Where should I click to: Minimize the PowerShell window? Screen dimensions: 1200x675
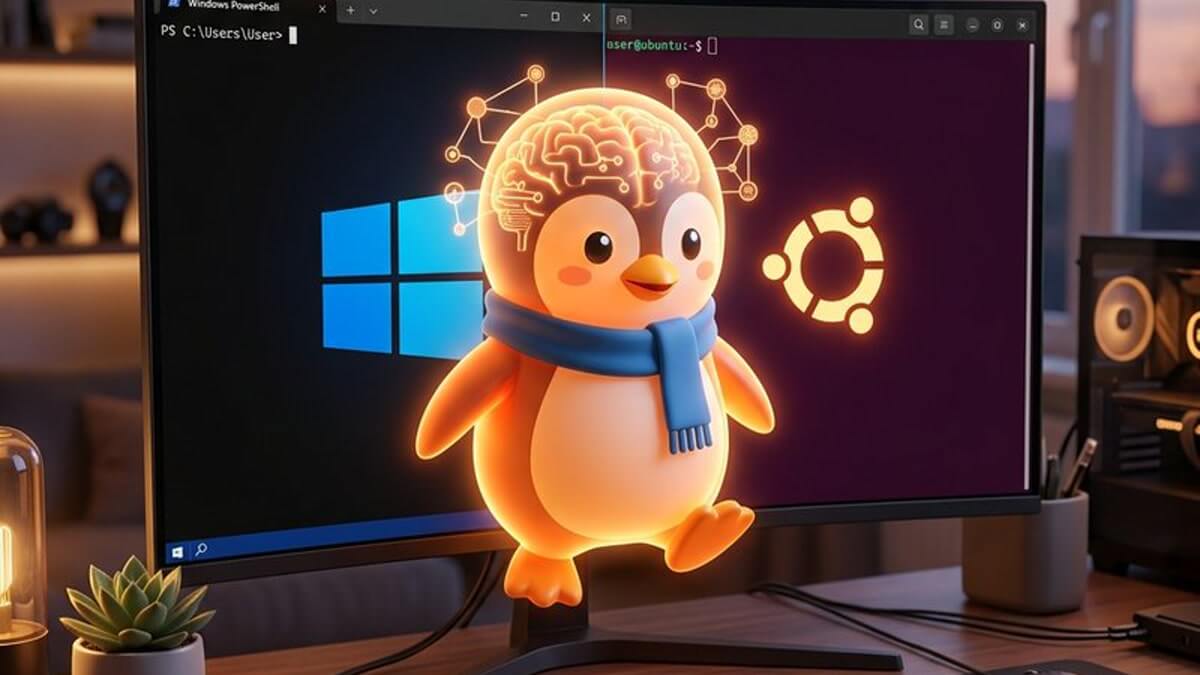(x=525, y=15)
